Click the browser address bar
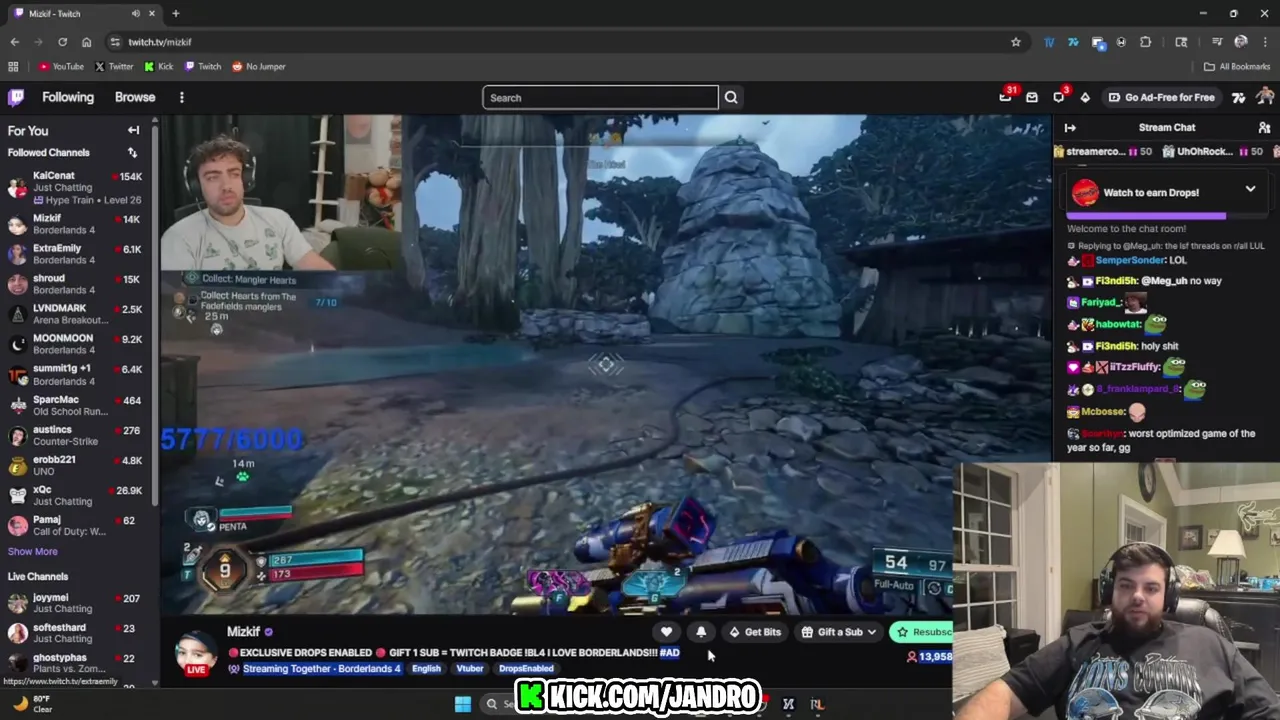Image resolution: width=1280 pixels, height=720 pixels. pos(560,42)
